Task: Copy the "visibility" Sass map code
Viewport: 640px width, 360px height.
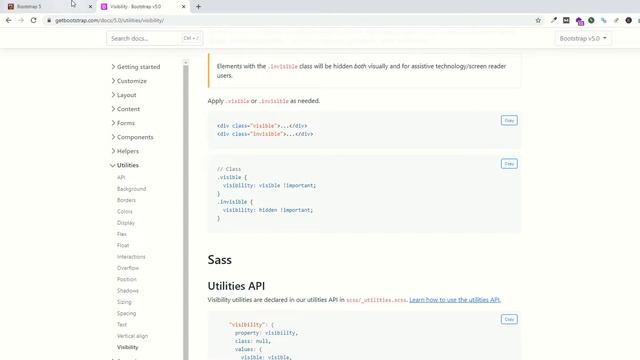Action: pyautogui.click(x=509, y=319)
